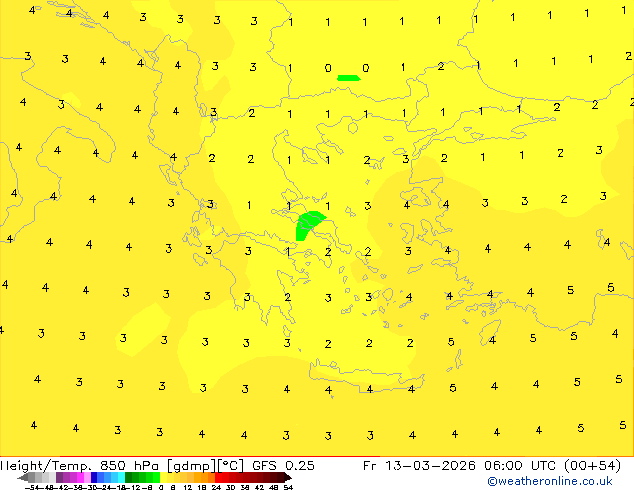Pick the dark blue swatch in the legend
This screenshot has height=490, width=634.
point(94,477)
